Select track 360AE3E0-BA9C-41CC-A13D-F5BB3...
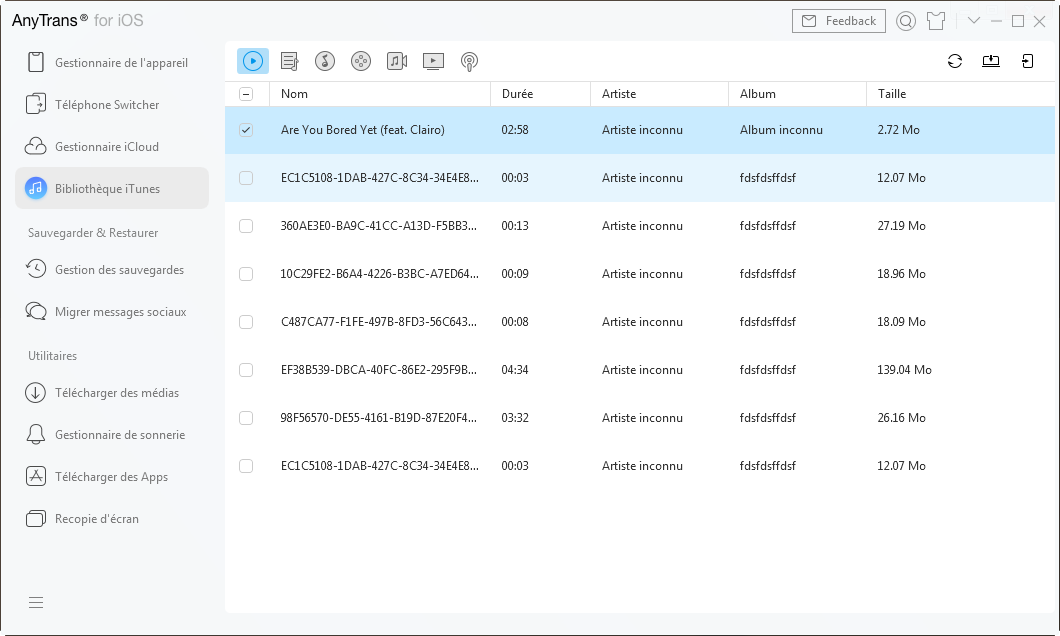The image size is (1060, 636). click(x=379, y=226)
